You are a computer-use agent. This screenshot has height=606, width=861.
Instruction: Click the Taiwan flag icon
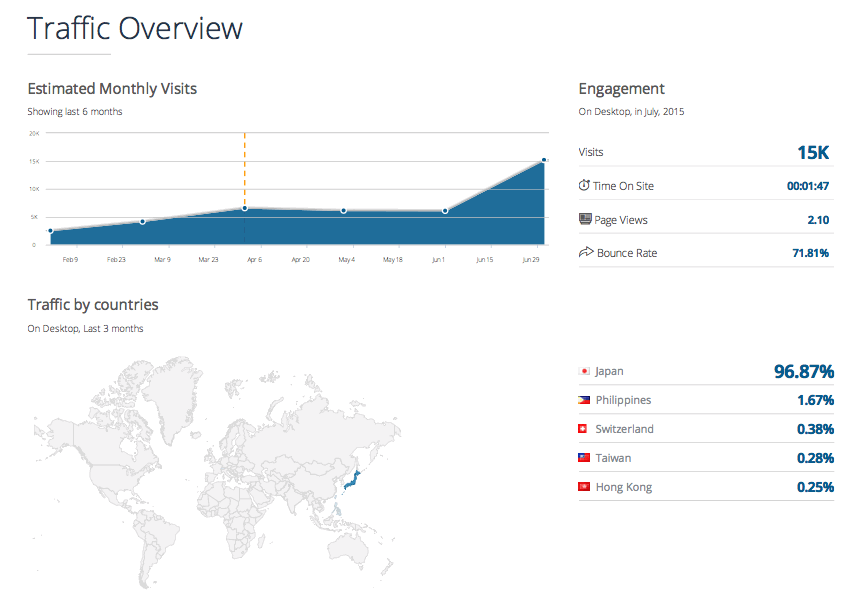tap(584, 458)
